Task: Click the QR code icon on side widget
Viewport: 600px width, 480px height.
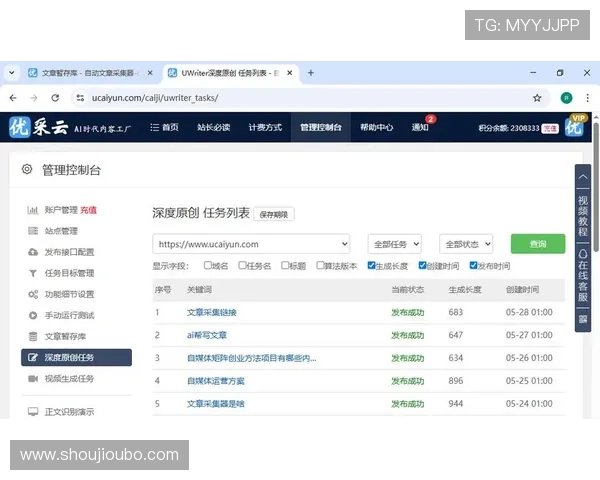Action: click(x=583, y=319)
